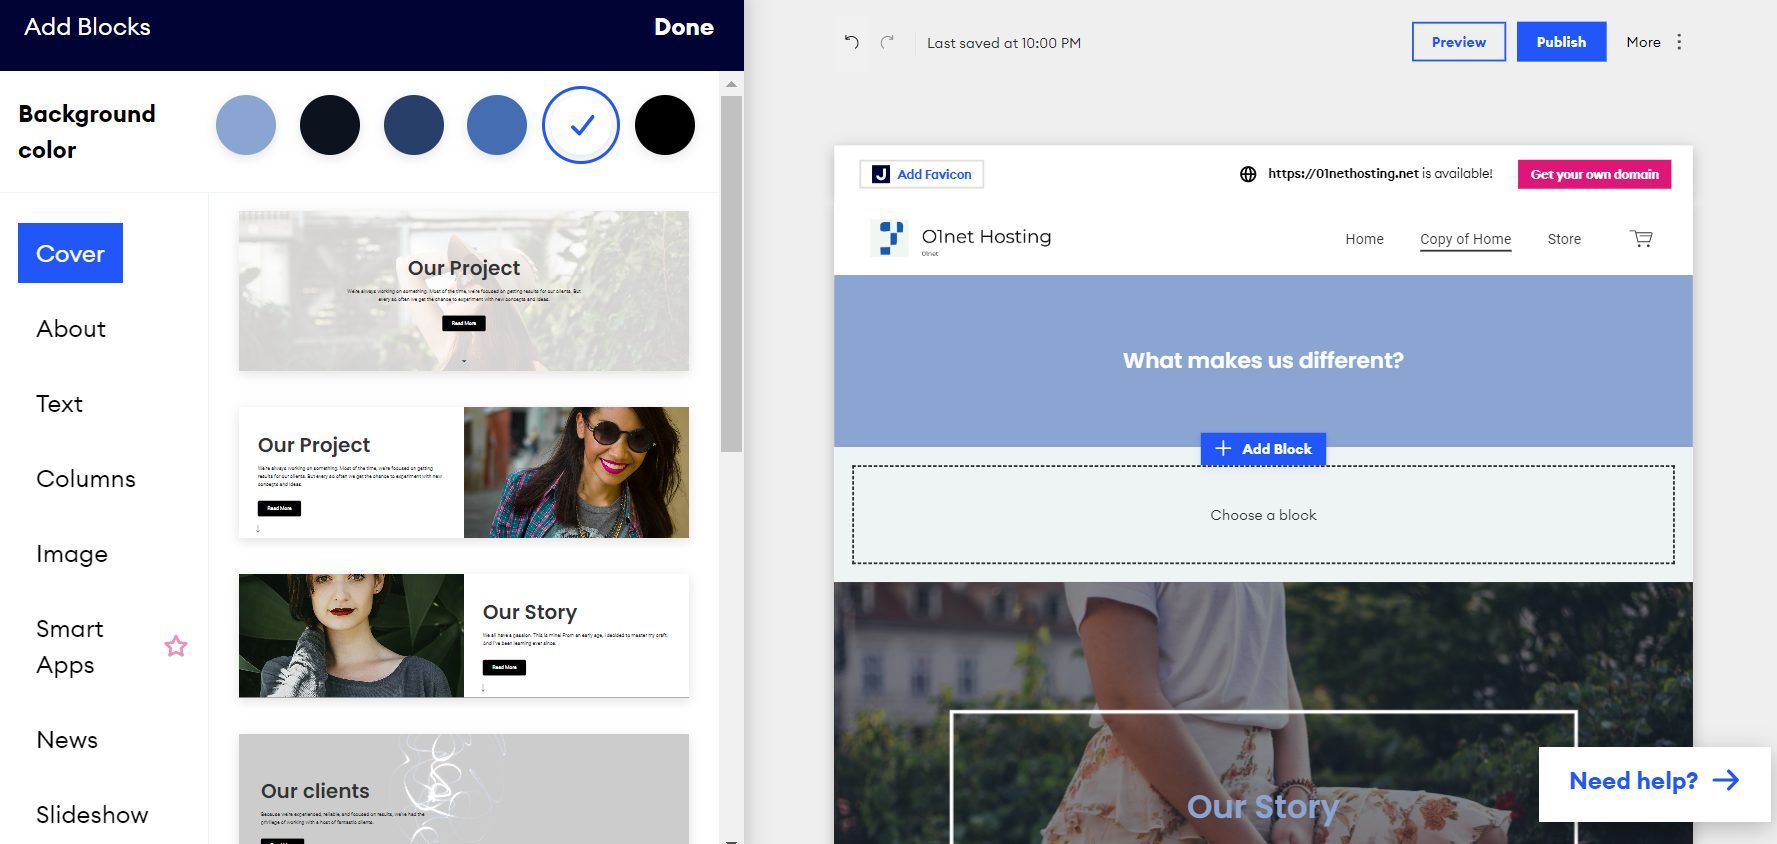This screenshot has height=844, width=1777.
Task: Click the Preview button
Action: point(1459,42)
